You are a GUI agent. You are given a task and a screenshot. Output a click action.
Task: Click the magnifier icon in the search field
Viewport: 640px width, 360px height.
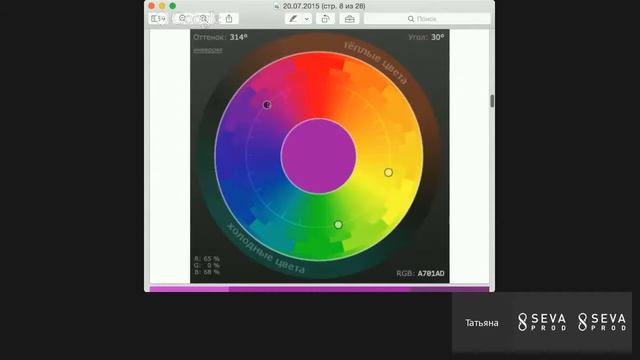point(411,19)
